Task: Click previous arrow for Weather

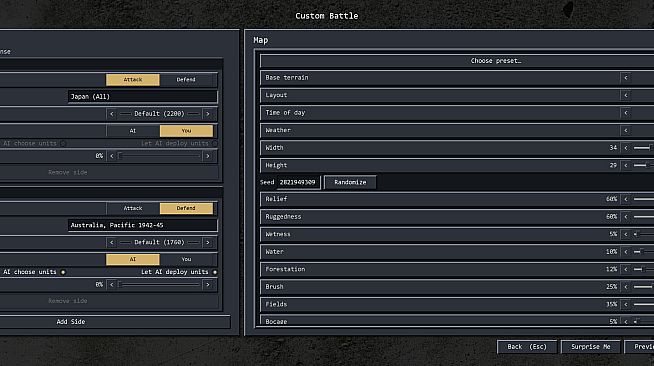Action: [626, 130]
